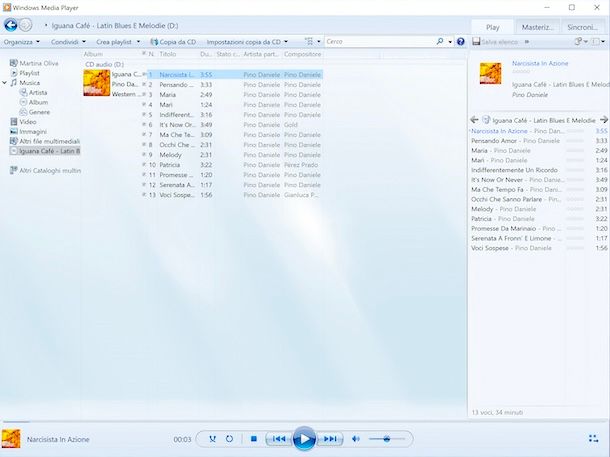This screenshot has height=457, width=610.
Task: Uncheck track 12 Serenata checkbox
Action: pos(144,185)
